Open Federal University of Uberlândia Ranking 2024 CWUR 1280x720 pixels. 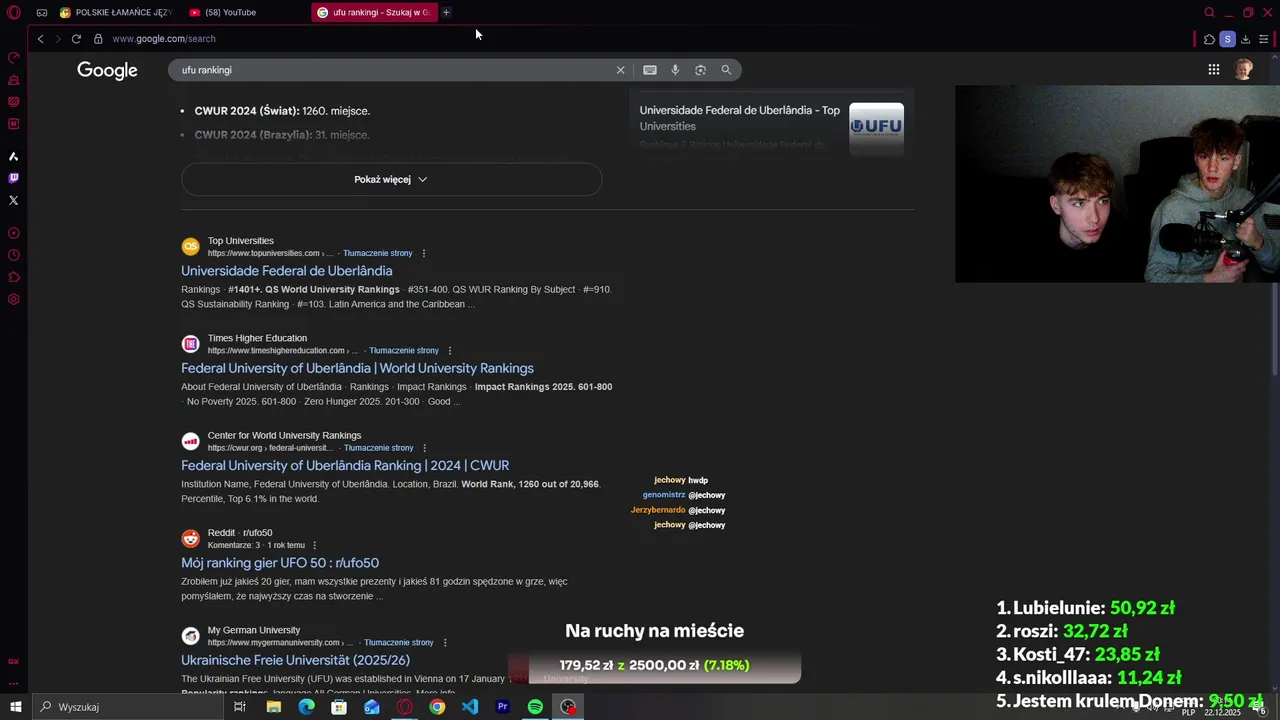tap(345, 465)
